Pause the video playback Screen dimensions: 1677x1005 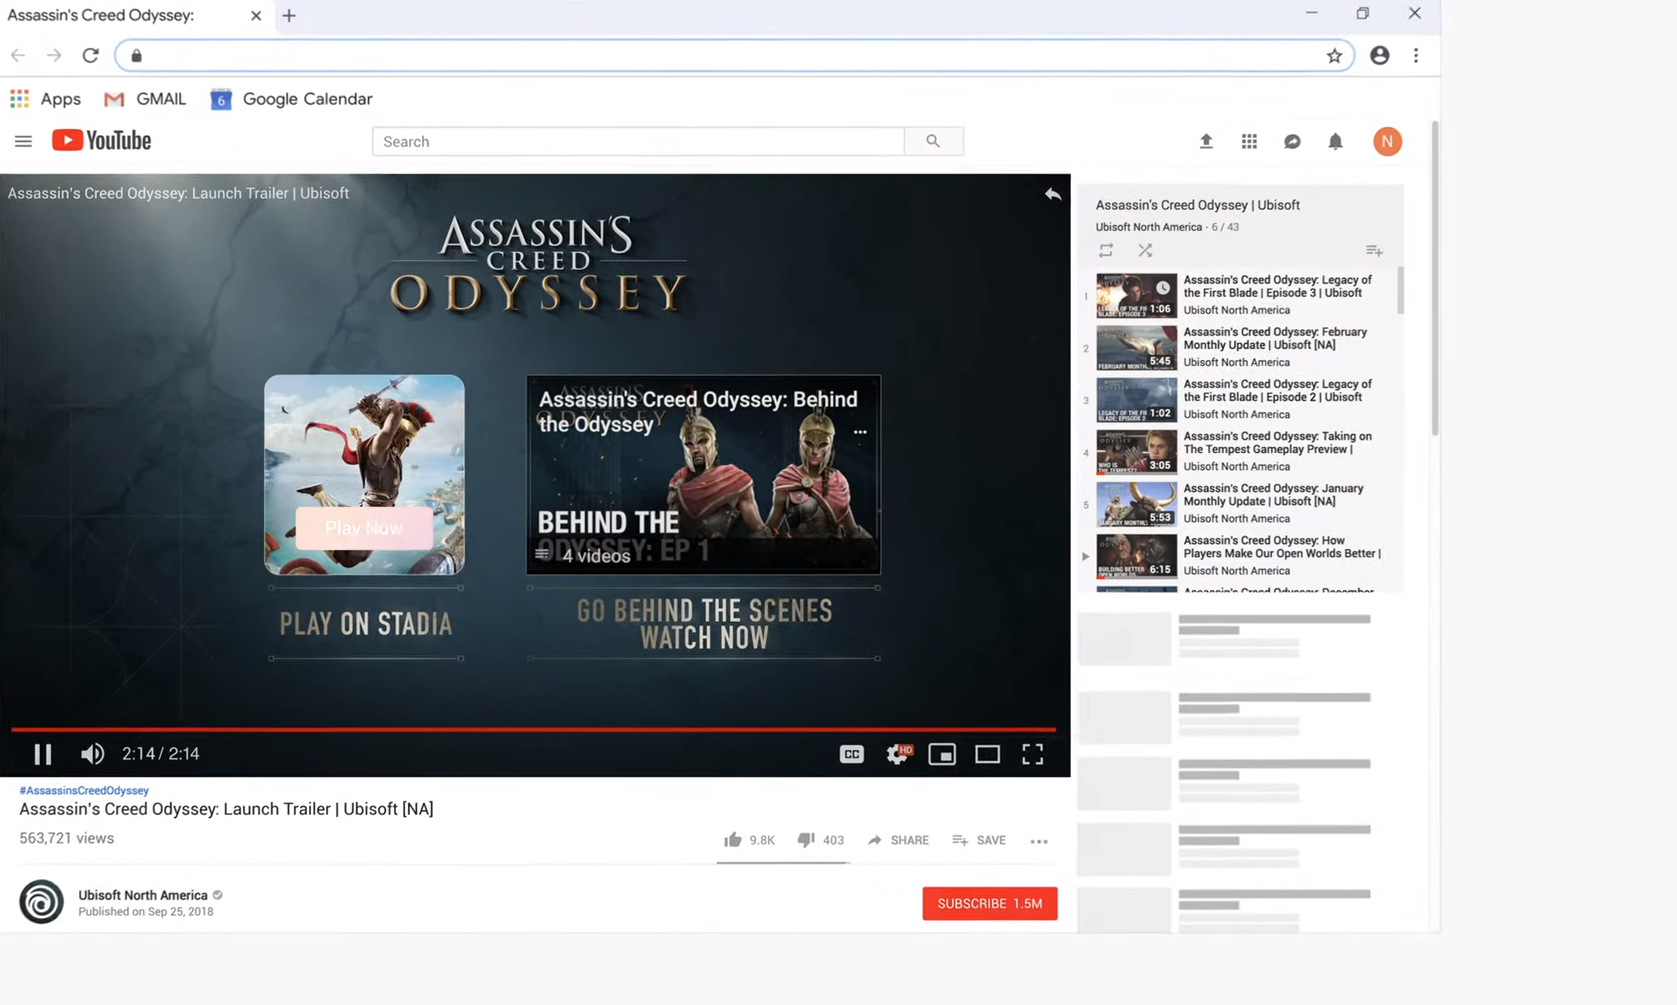[42, 754]
